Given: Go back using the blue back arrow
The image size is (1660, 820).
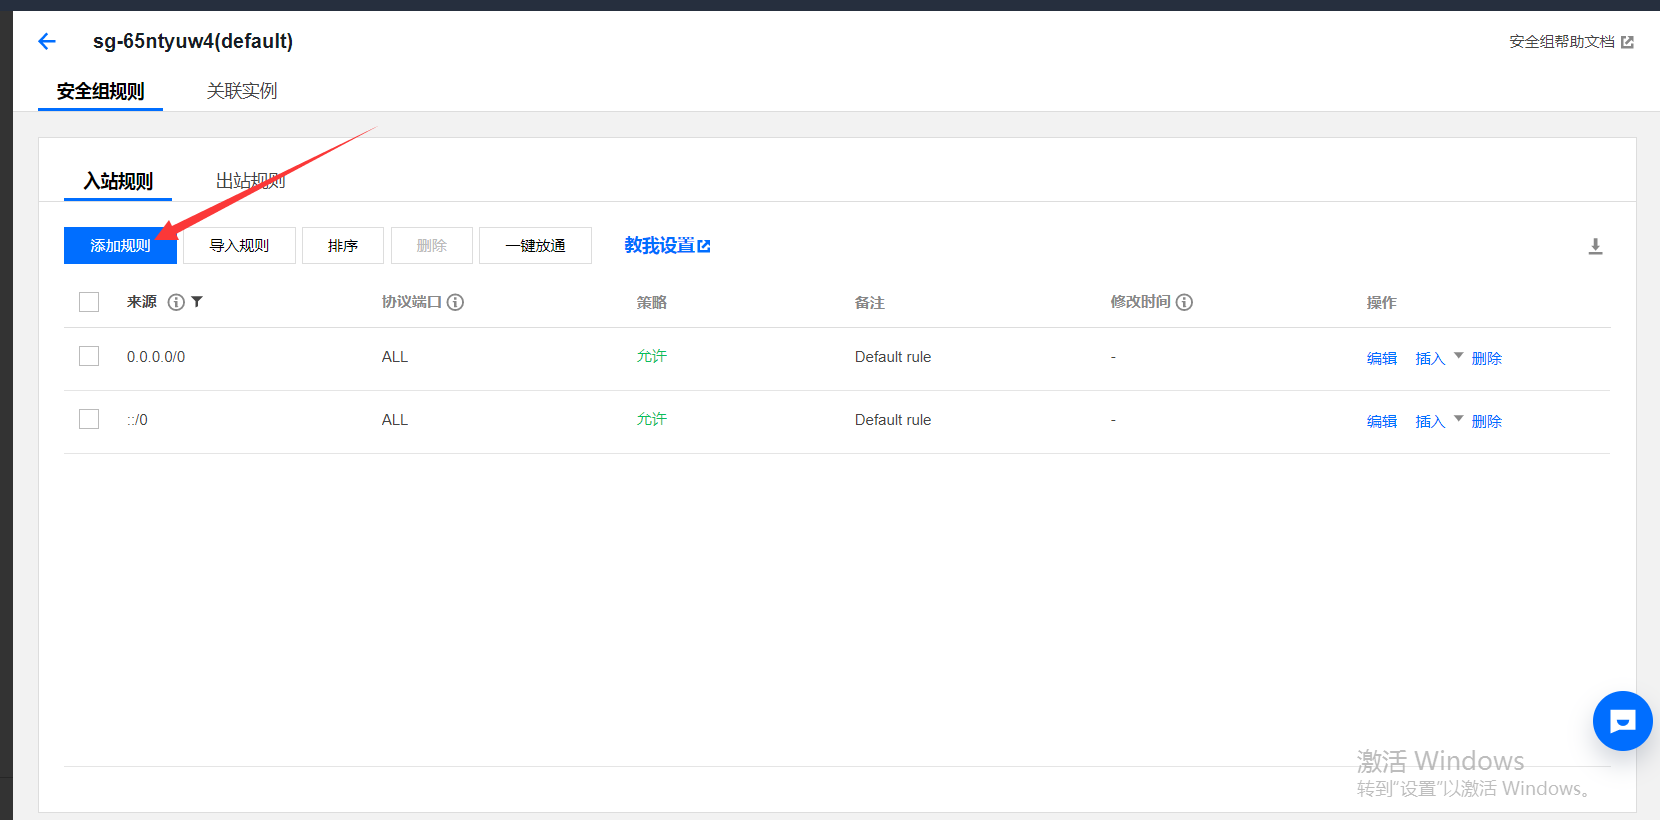Looking at the screenshot, I should click(47, 41).
